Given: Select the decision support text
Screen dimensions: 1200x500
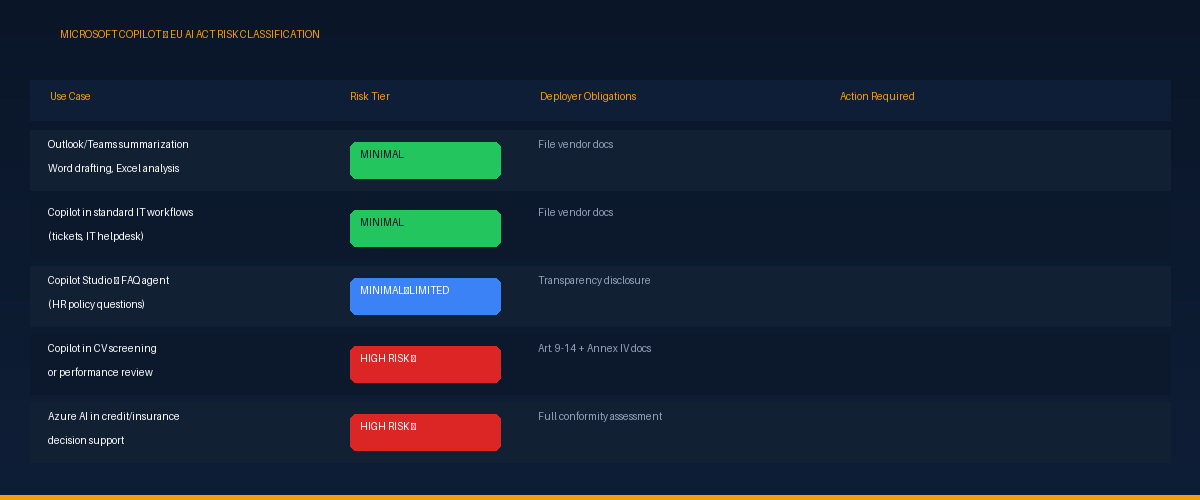Looking at the screenshot, I should [x=86, y=440].
